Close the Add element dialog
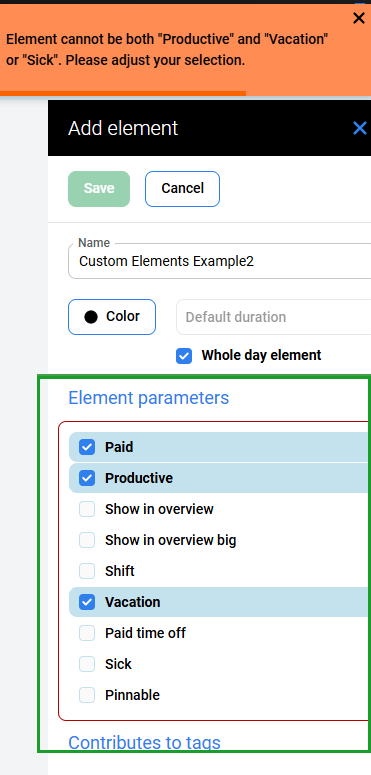371x775 pixels. [x=360, y=129]
